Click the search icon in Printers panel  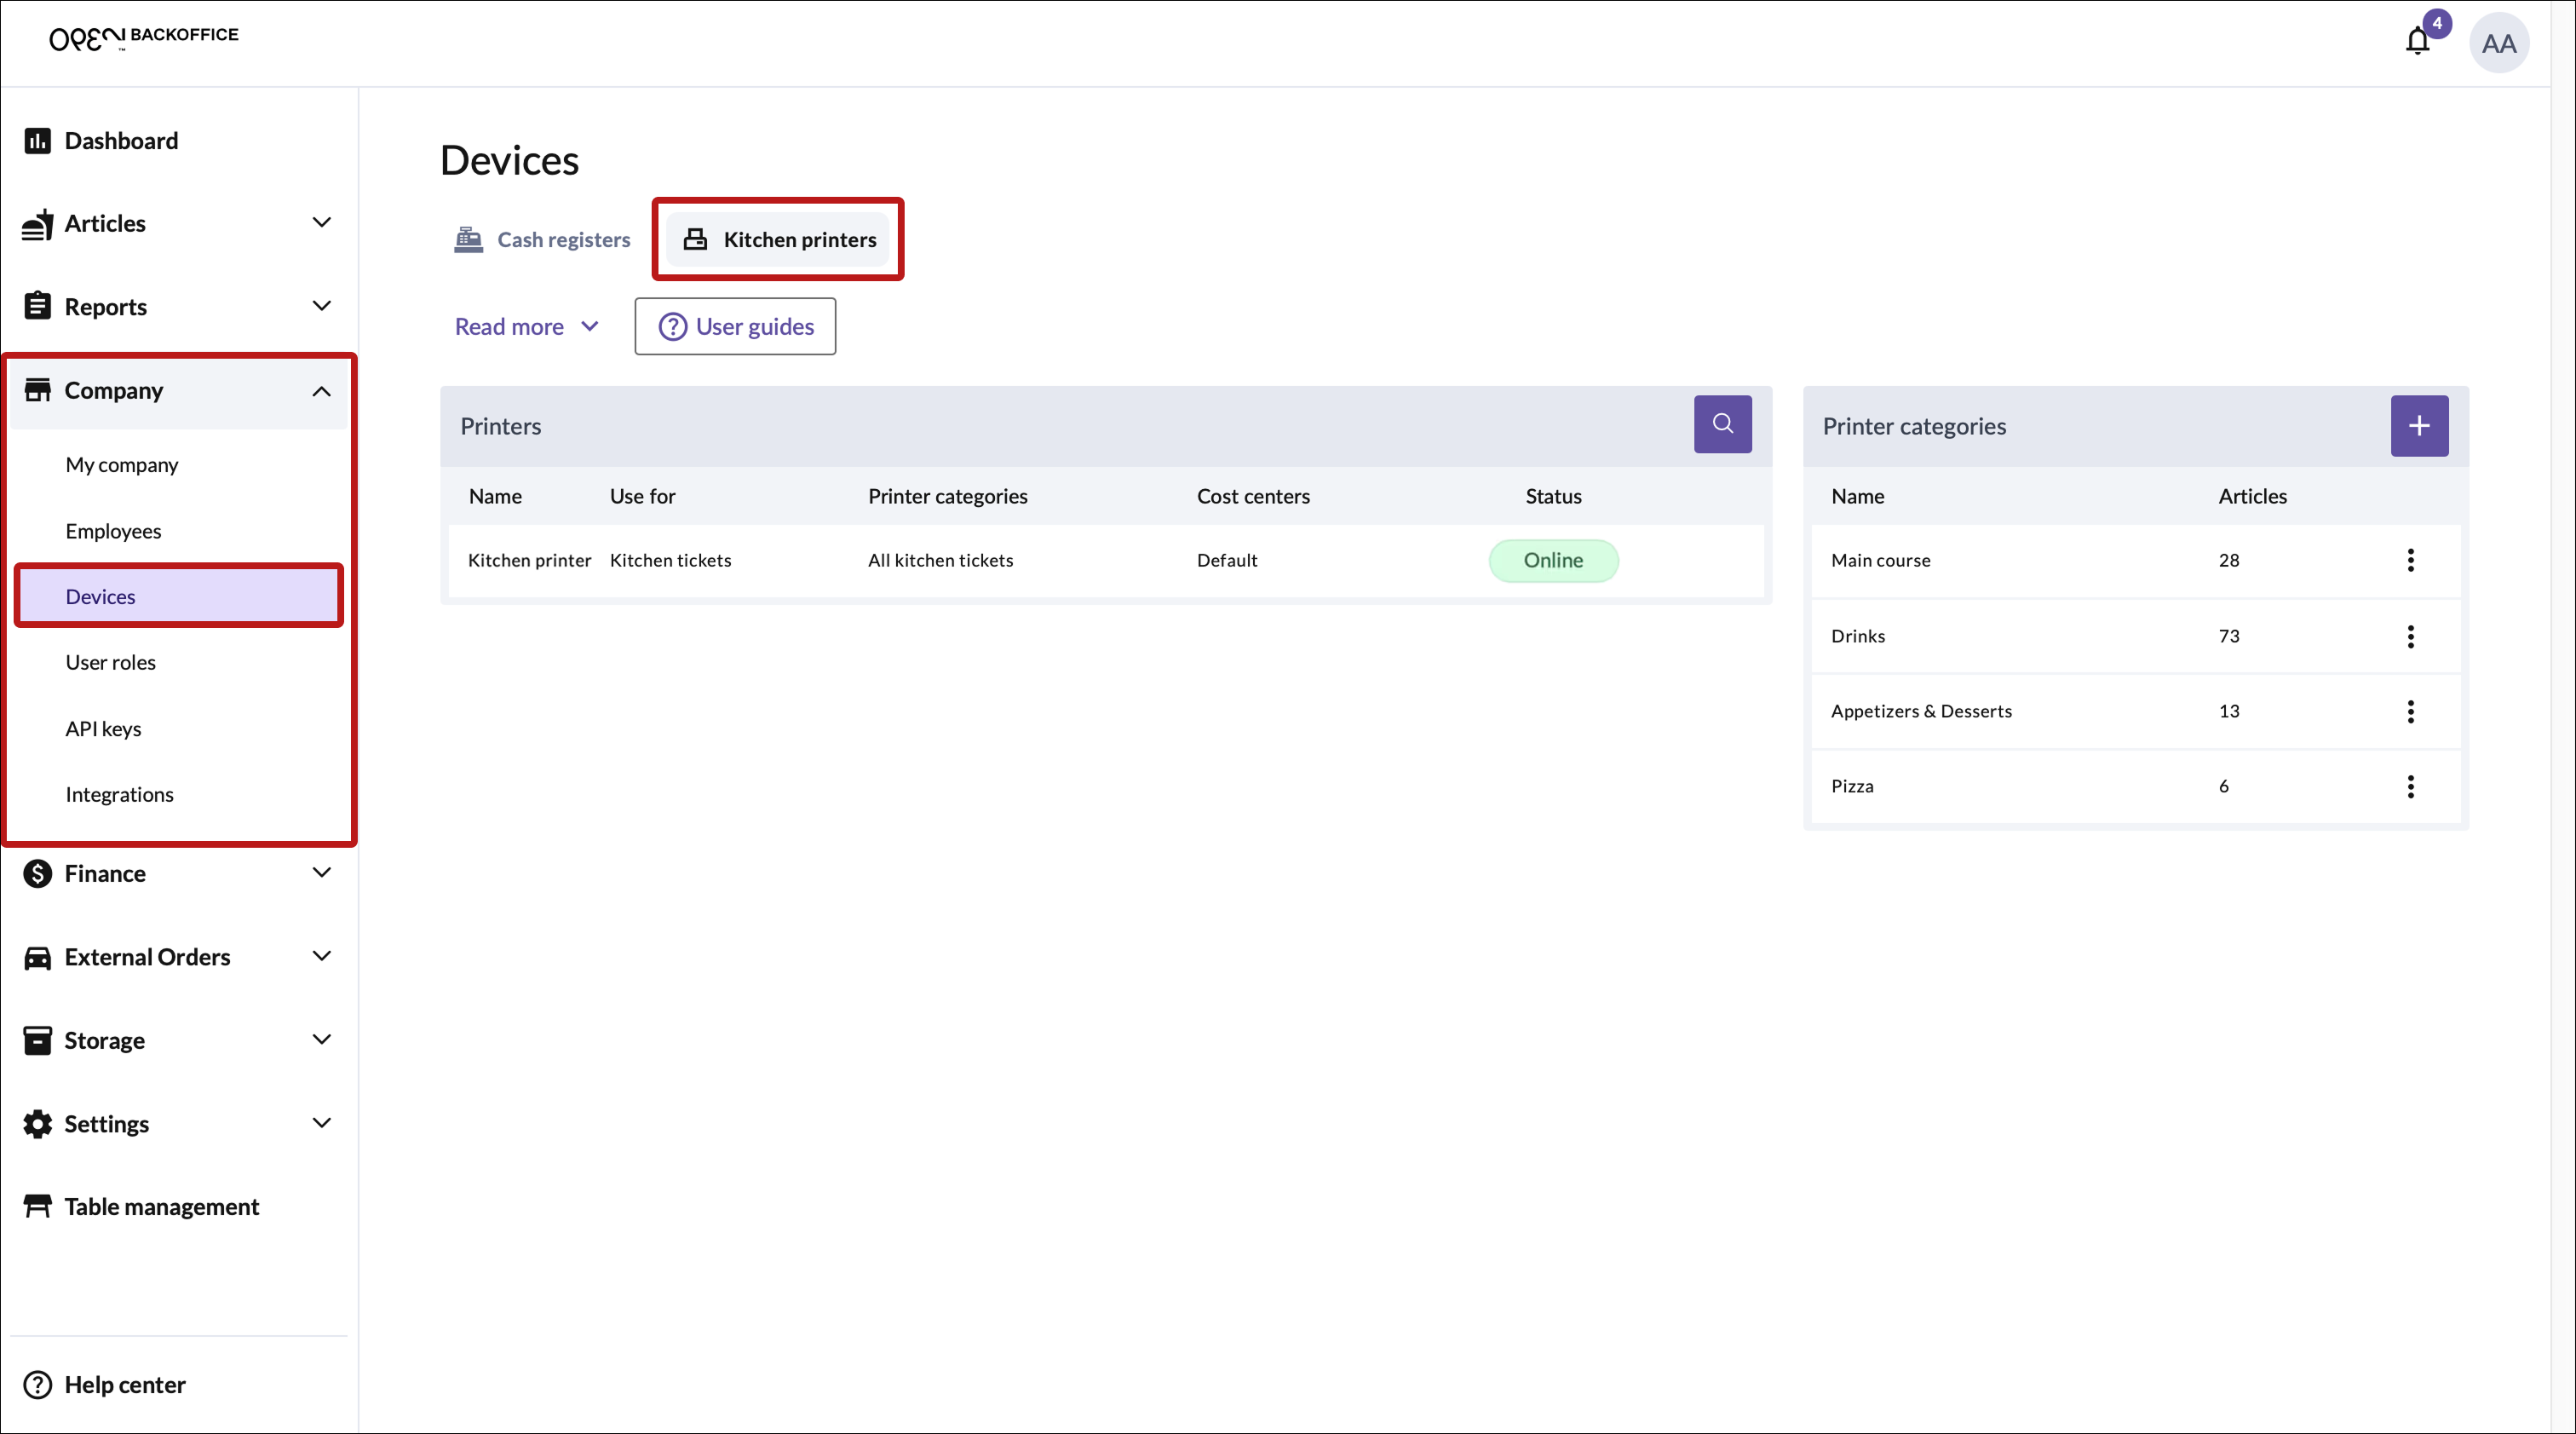(1722, 424)
